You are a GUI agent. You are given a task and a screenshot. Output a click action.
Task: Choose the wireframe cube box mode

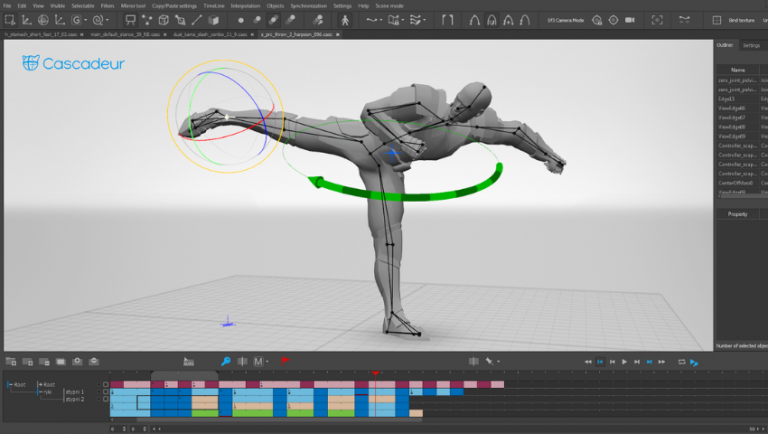(x=164, y=20)
